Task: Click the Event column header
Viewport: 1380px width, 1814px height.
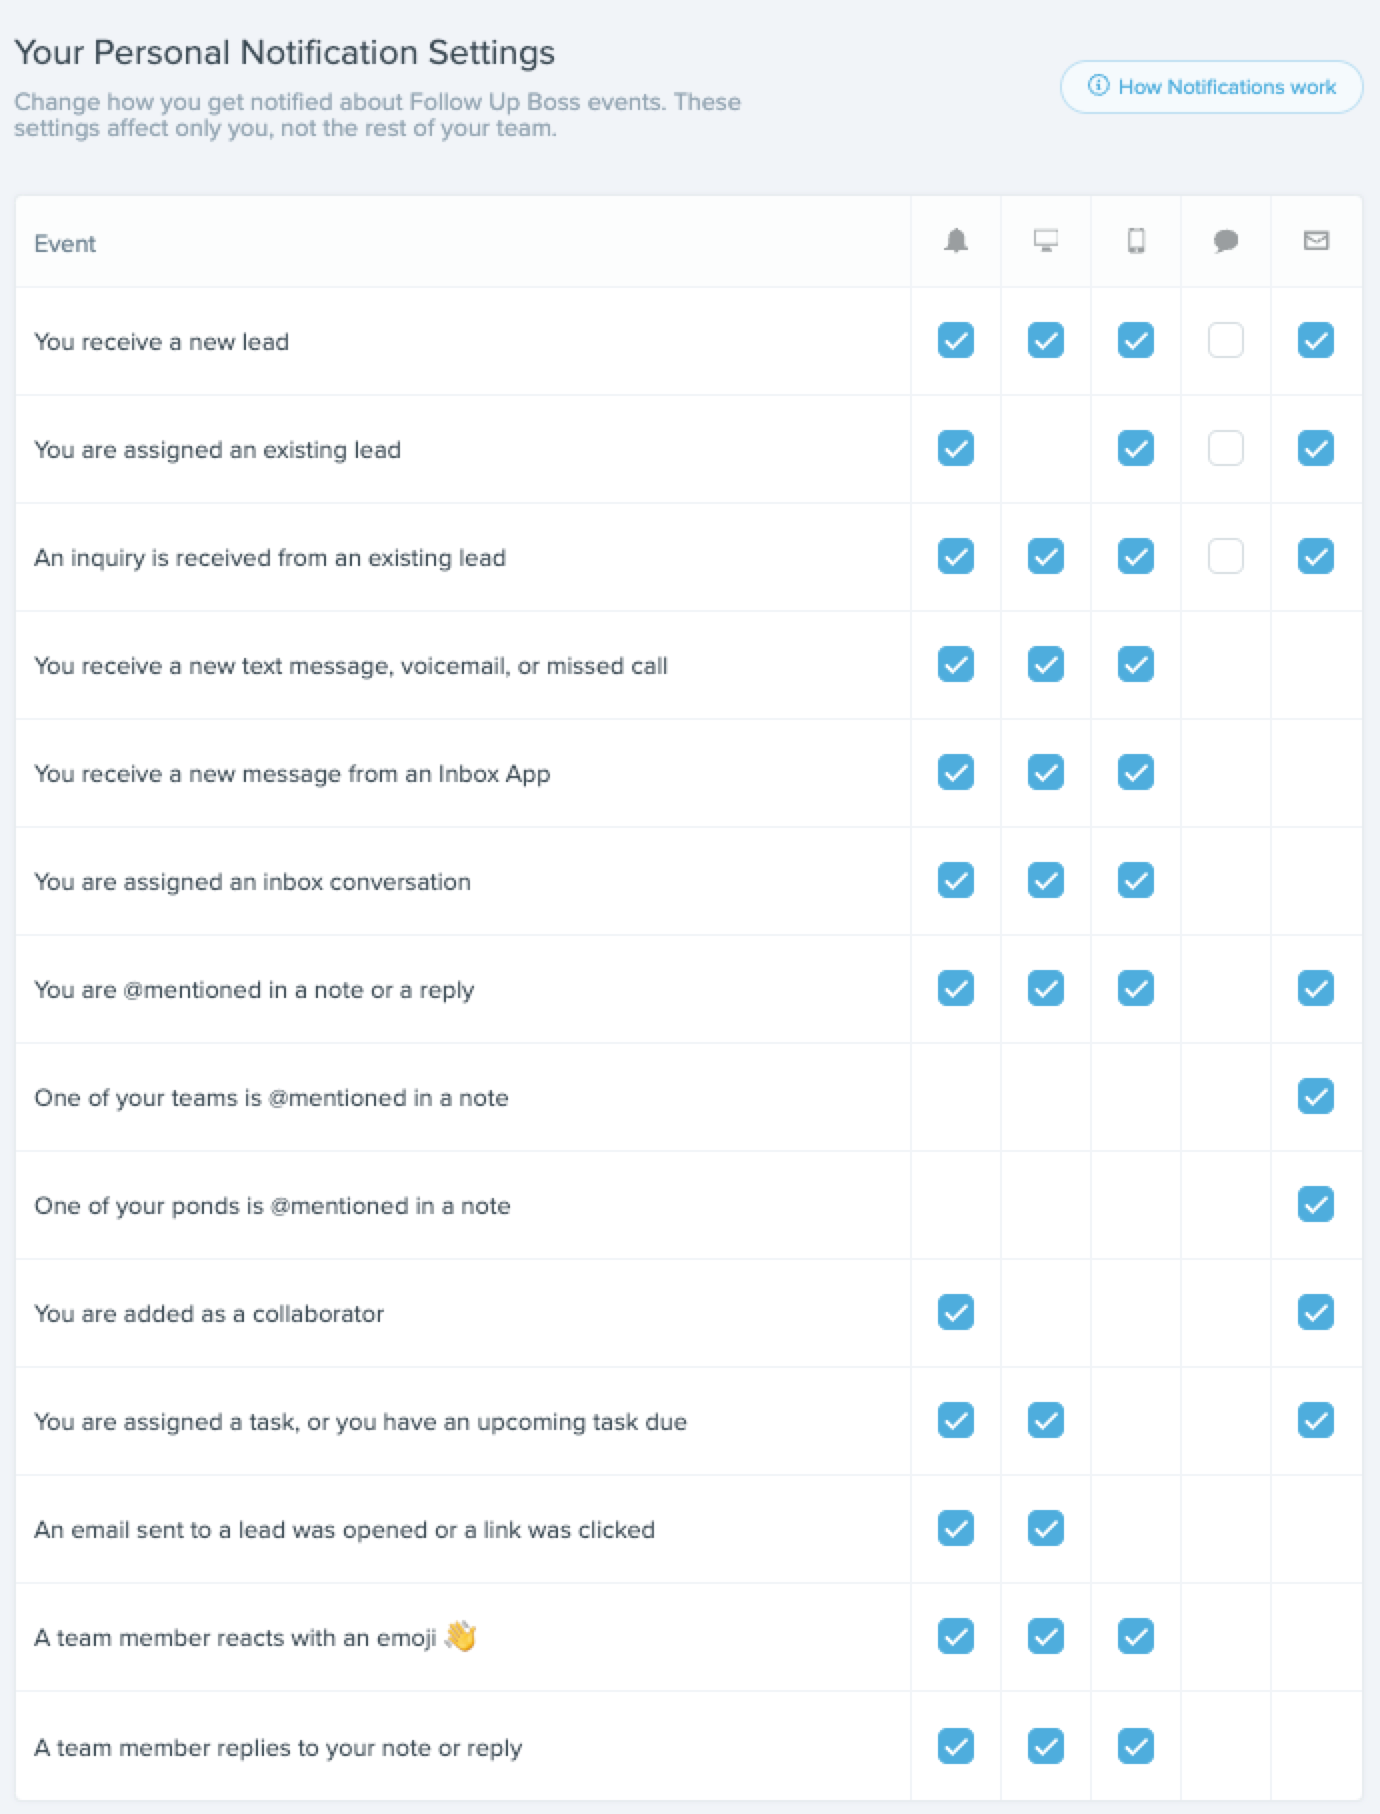Action: coord(65,244)
